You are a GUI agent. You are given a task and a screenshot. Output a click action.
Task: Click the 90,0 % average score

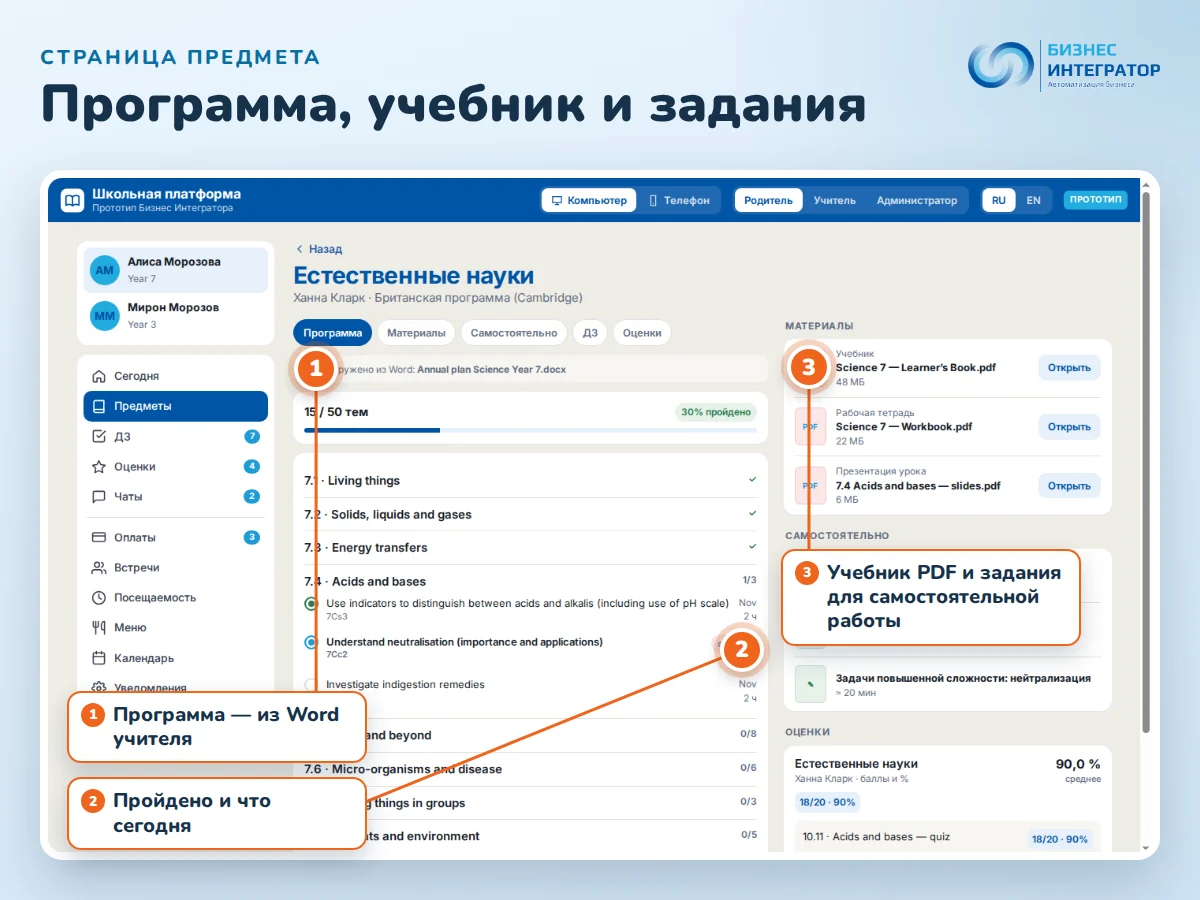click(x=1078, y=764)
